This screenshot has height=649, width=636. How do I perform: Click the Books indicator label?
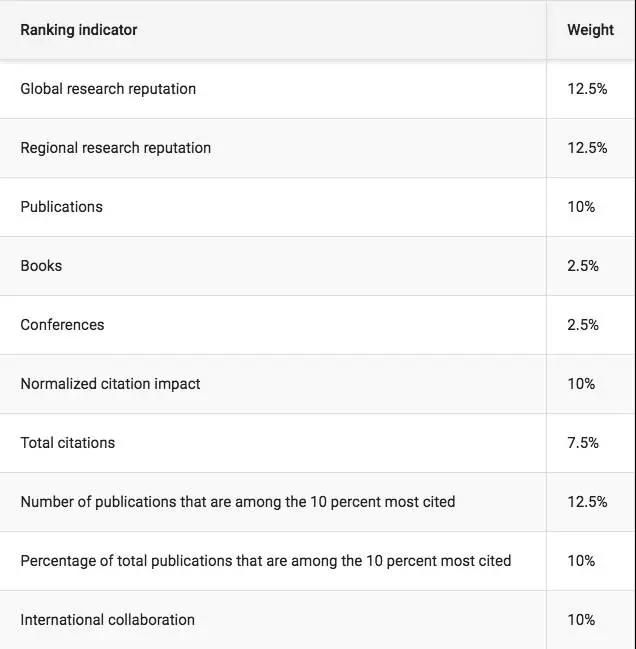click(41, 266)
